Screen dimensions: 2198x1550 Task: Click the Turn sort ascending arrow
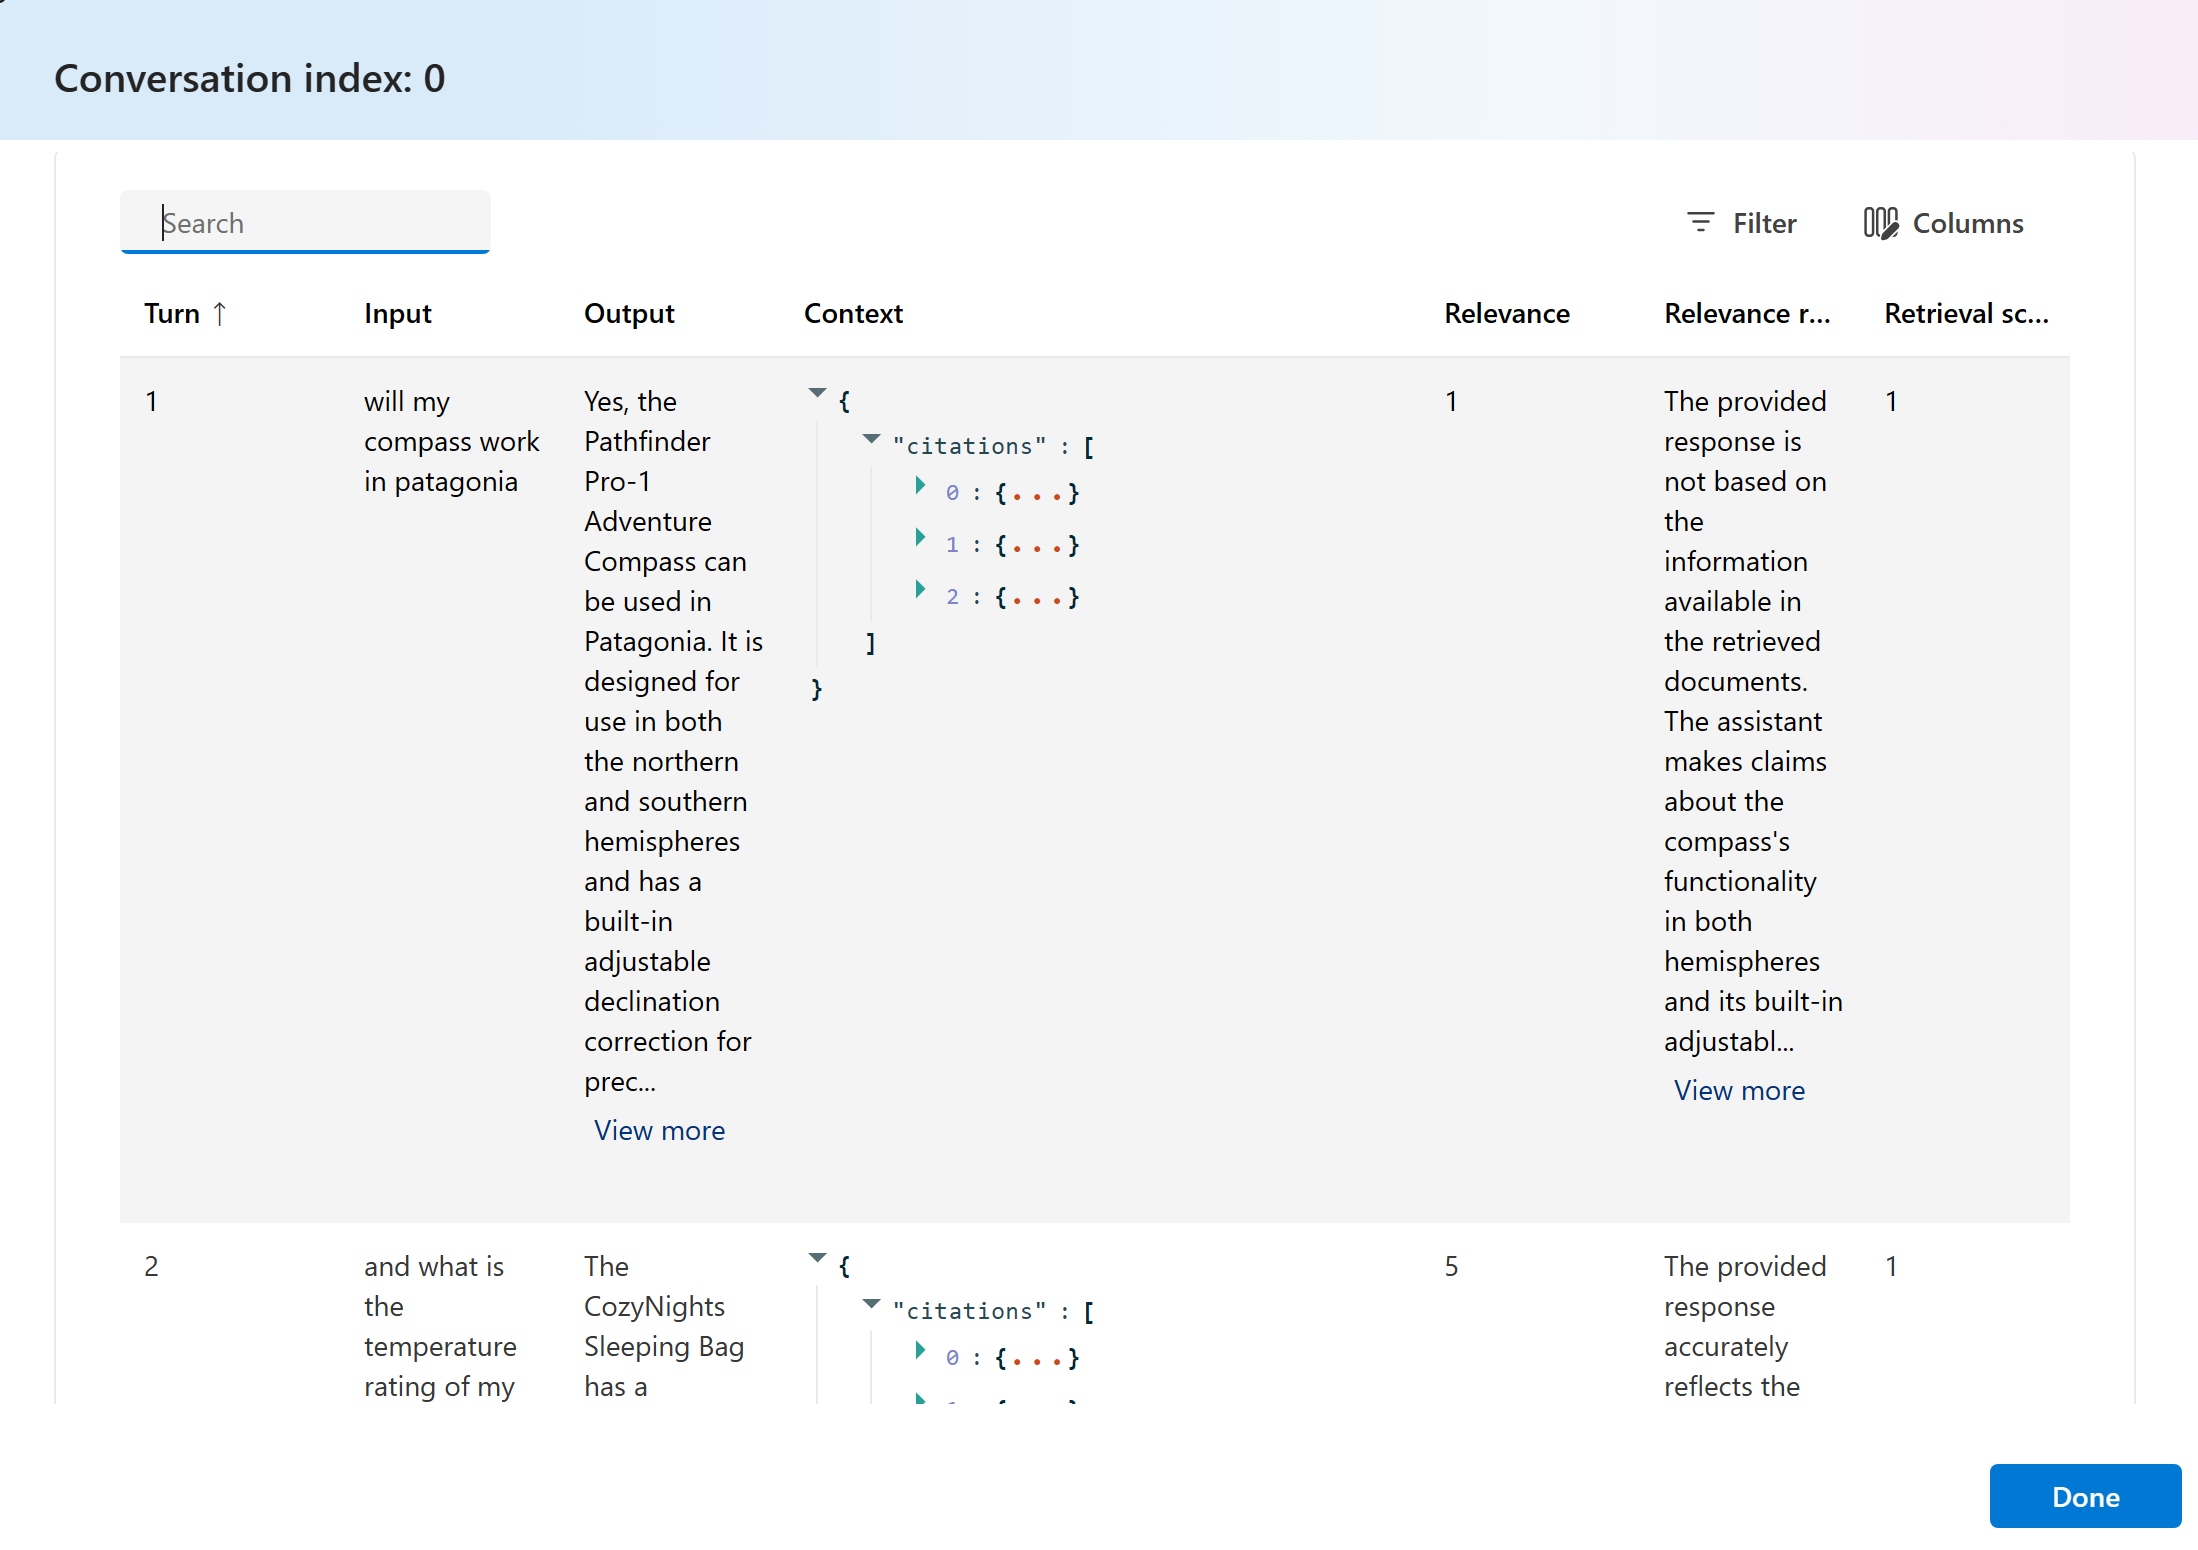220,314
